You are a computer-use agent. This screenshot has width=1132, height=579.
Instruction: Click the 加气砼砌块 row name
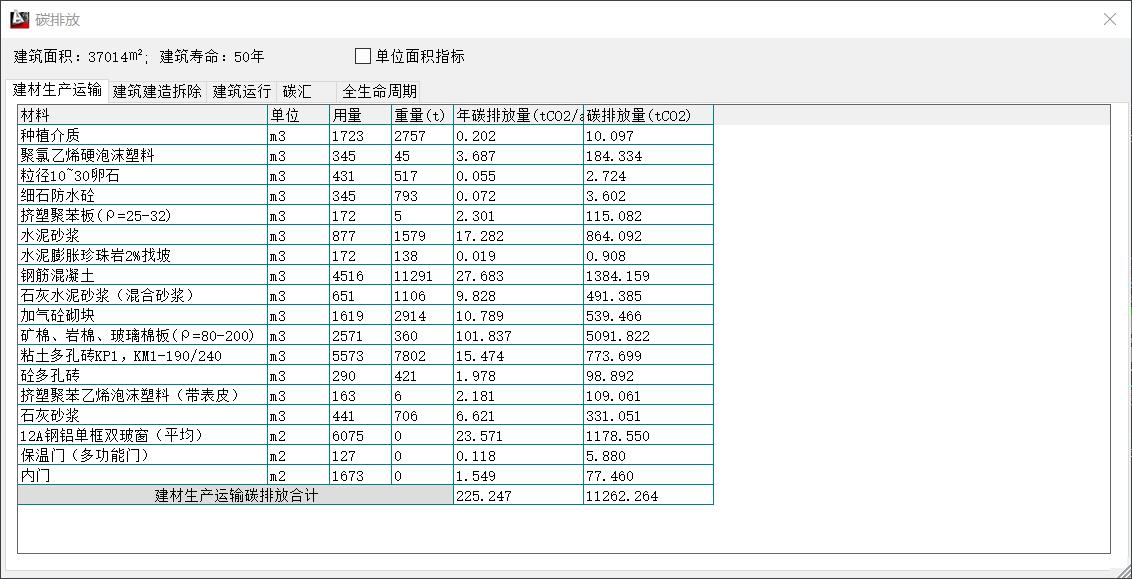[142, 315]
